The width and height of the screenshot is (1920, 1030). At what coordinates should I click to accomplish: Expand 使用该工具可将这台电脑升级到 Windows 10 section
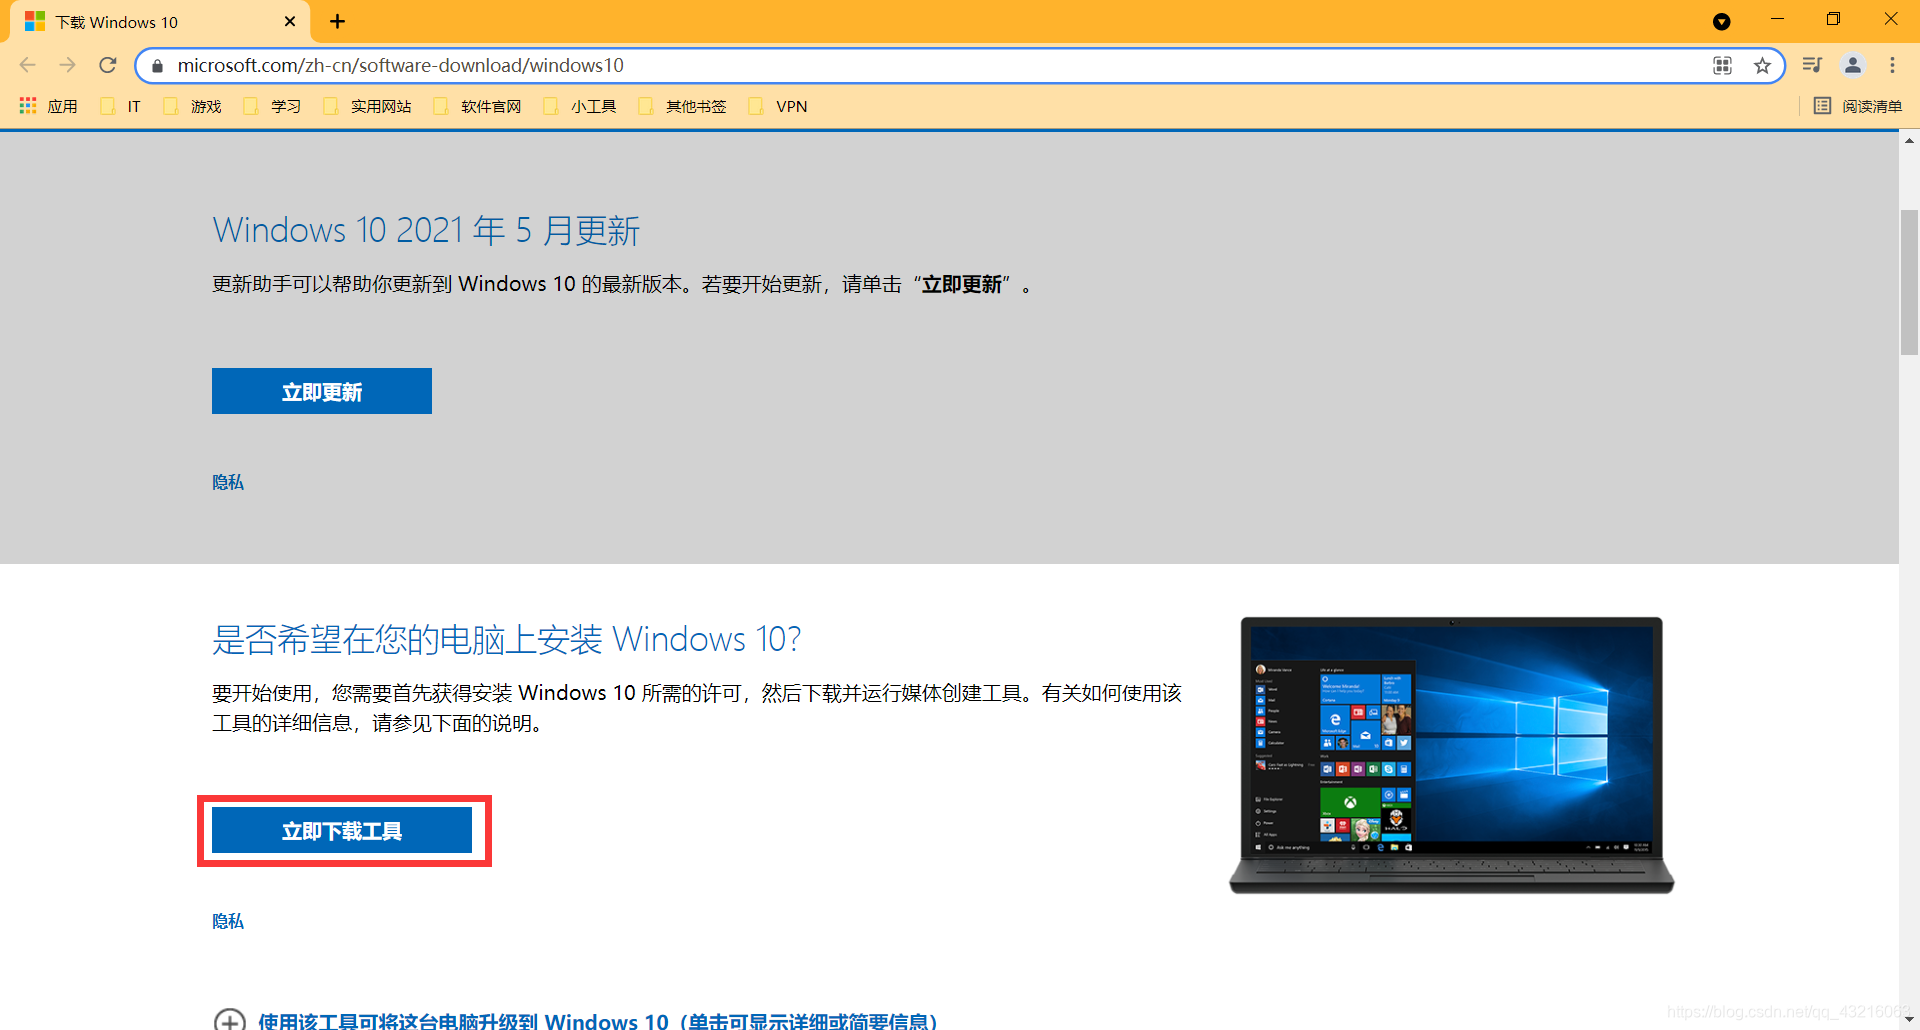[576, 1020]
